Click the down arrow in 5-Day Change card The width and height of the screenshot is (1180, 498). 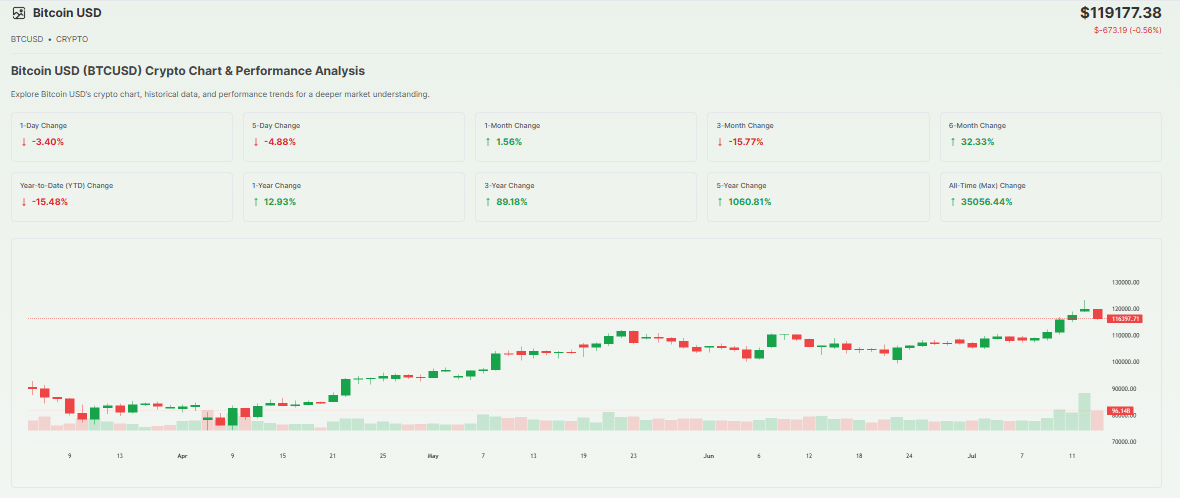pos(256,141)
